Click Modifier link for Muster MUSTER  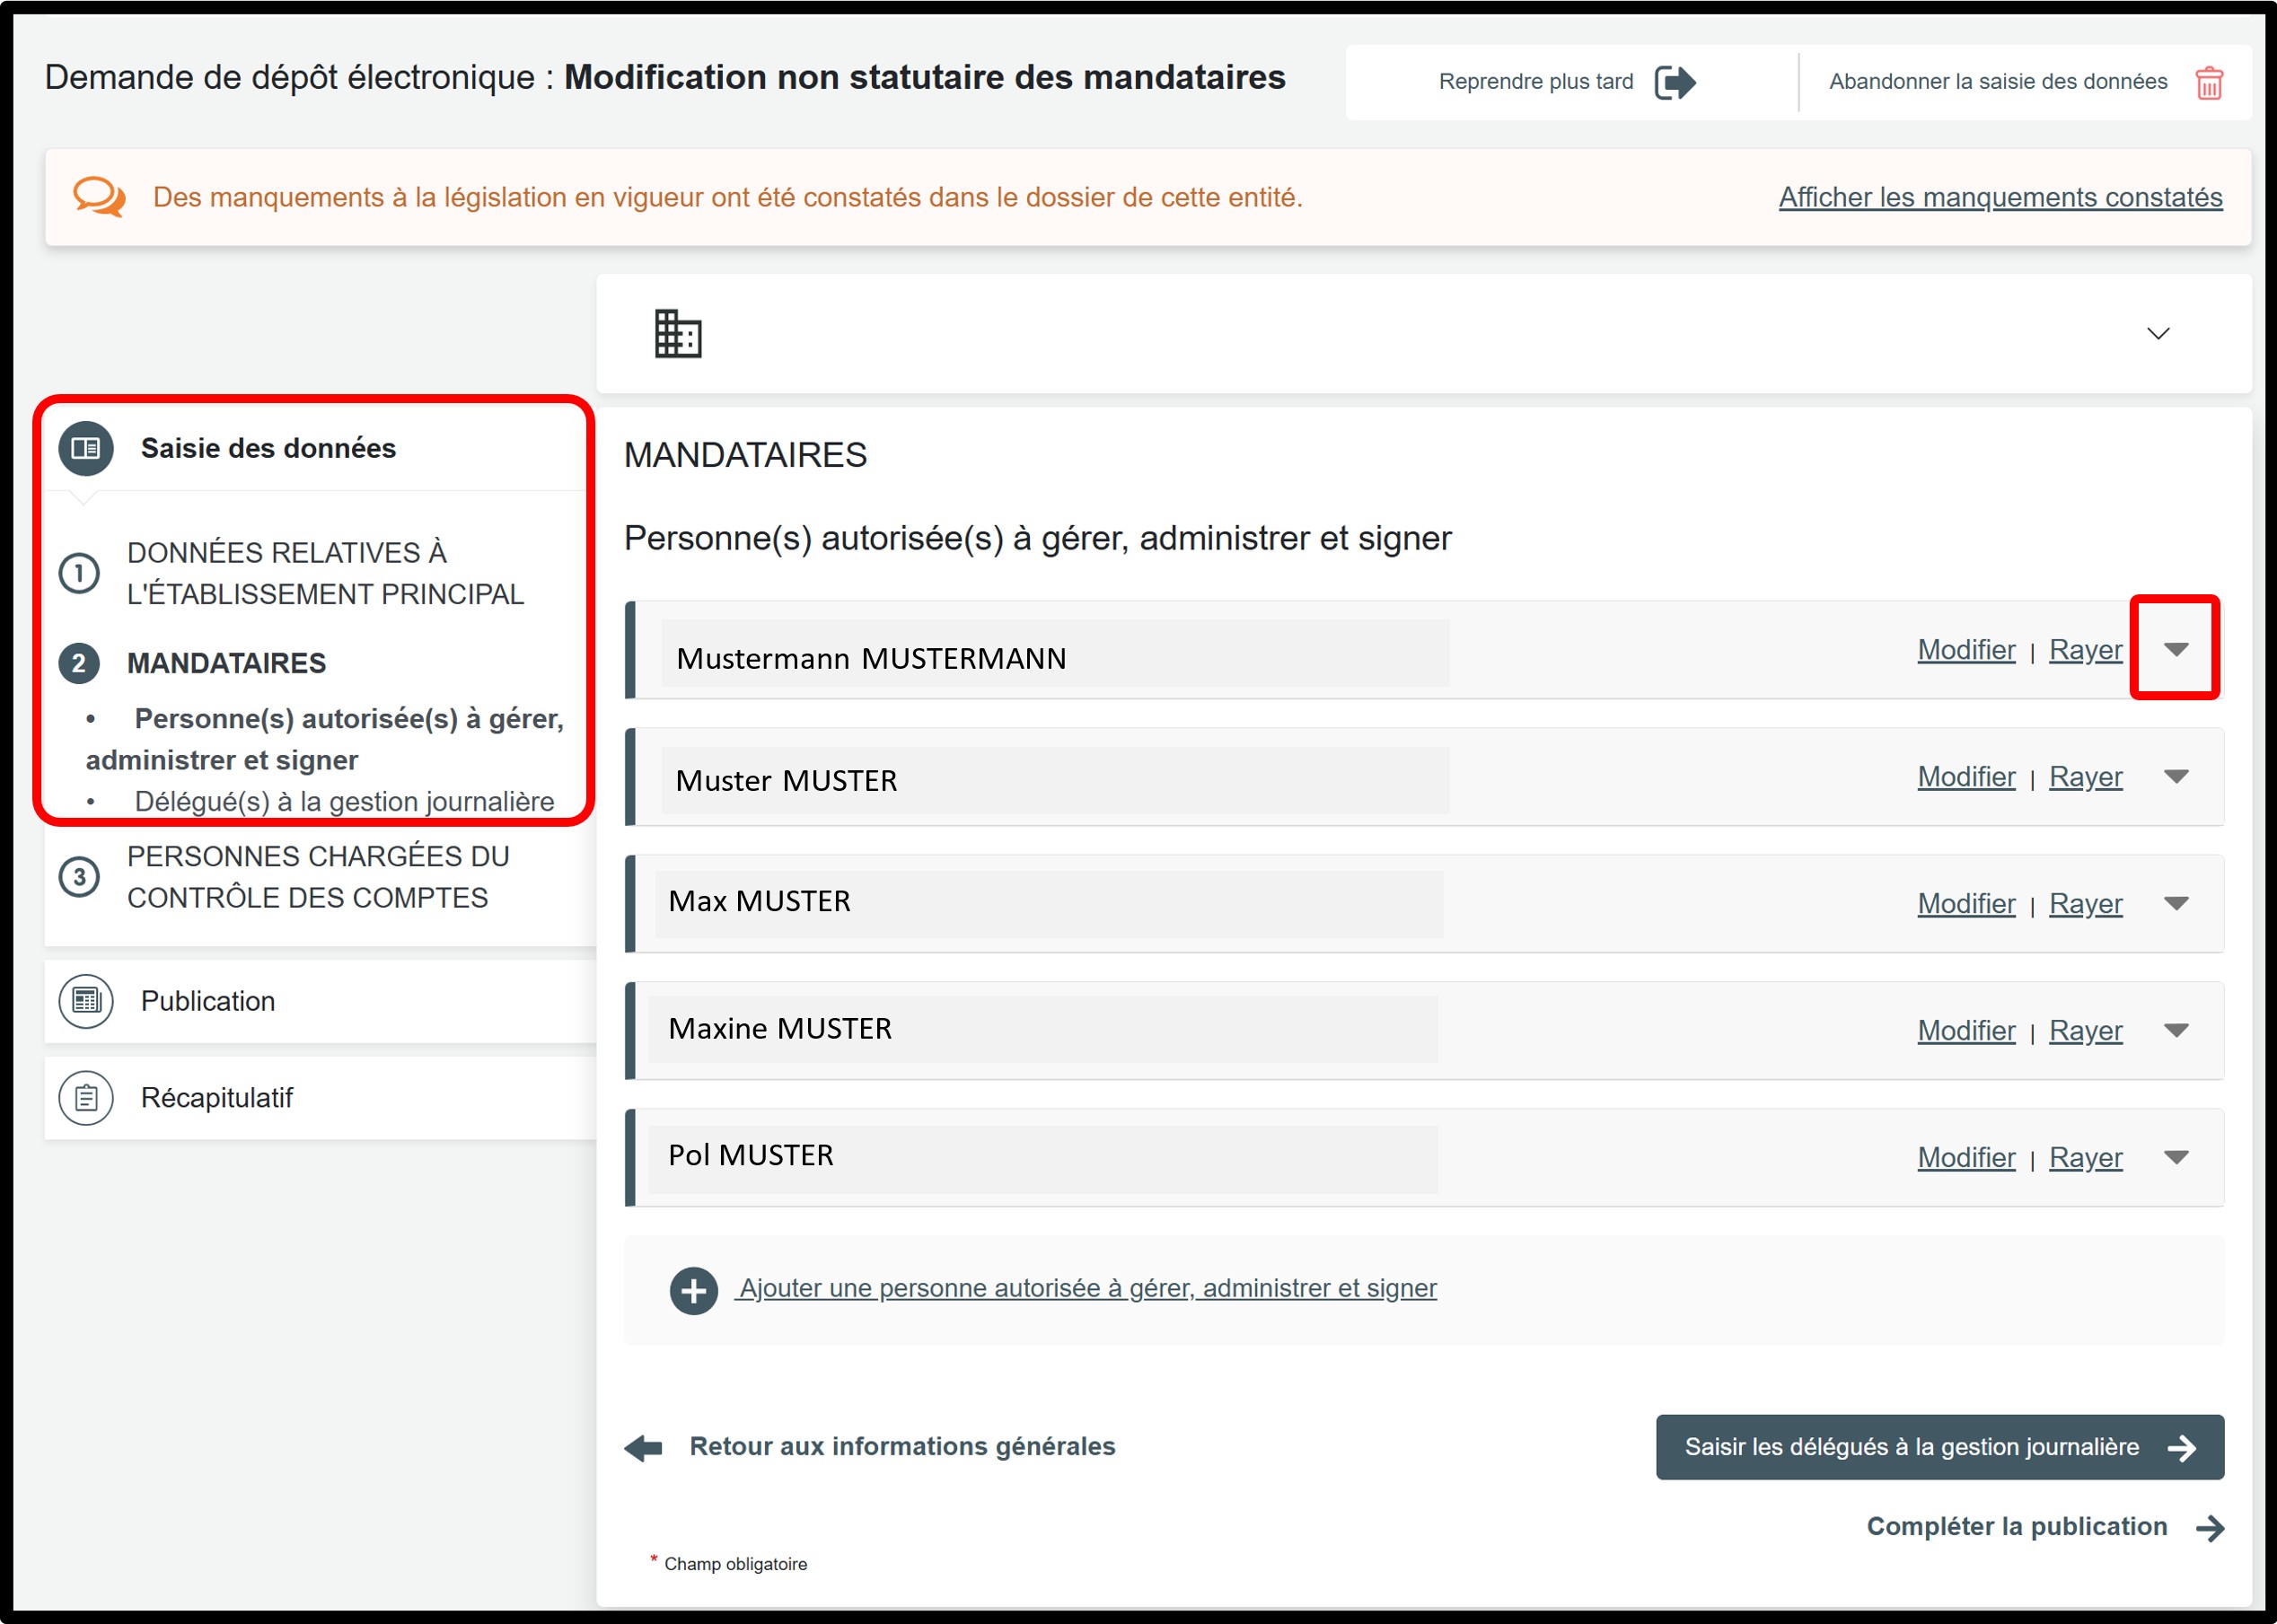pyautogui.click(x=1965, y=777)
